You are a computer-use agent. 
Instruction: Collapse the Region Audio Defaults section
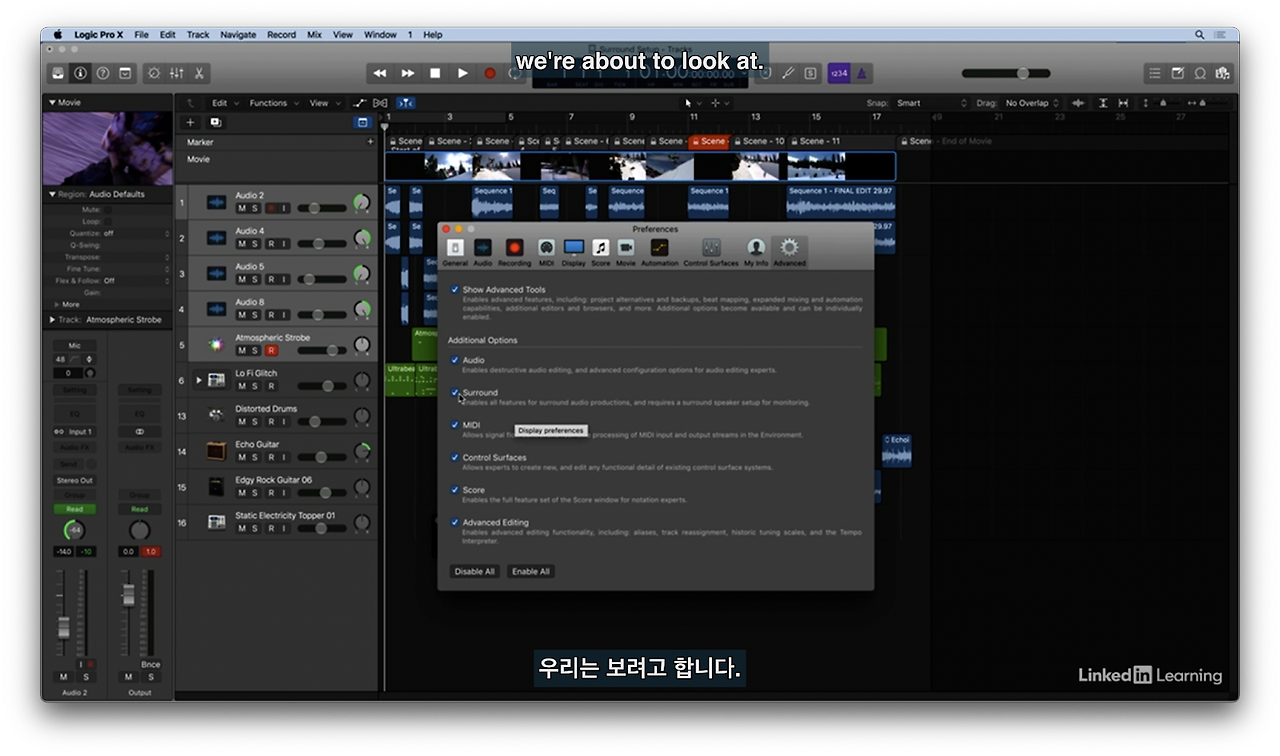(52, 194)
